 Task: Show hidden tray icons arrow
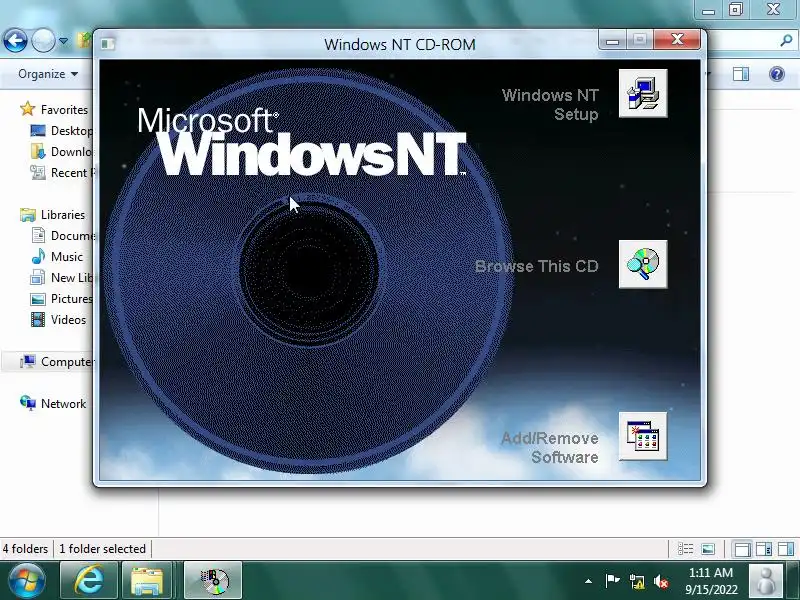pyautogui.click(x=588, y=581)
